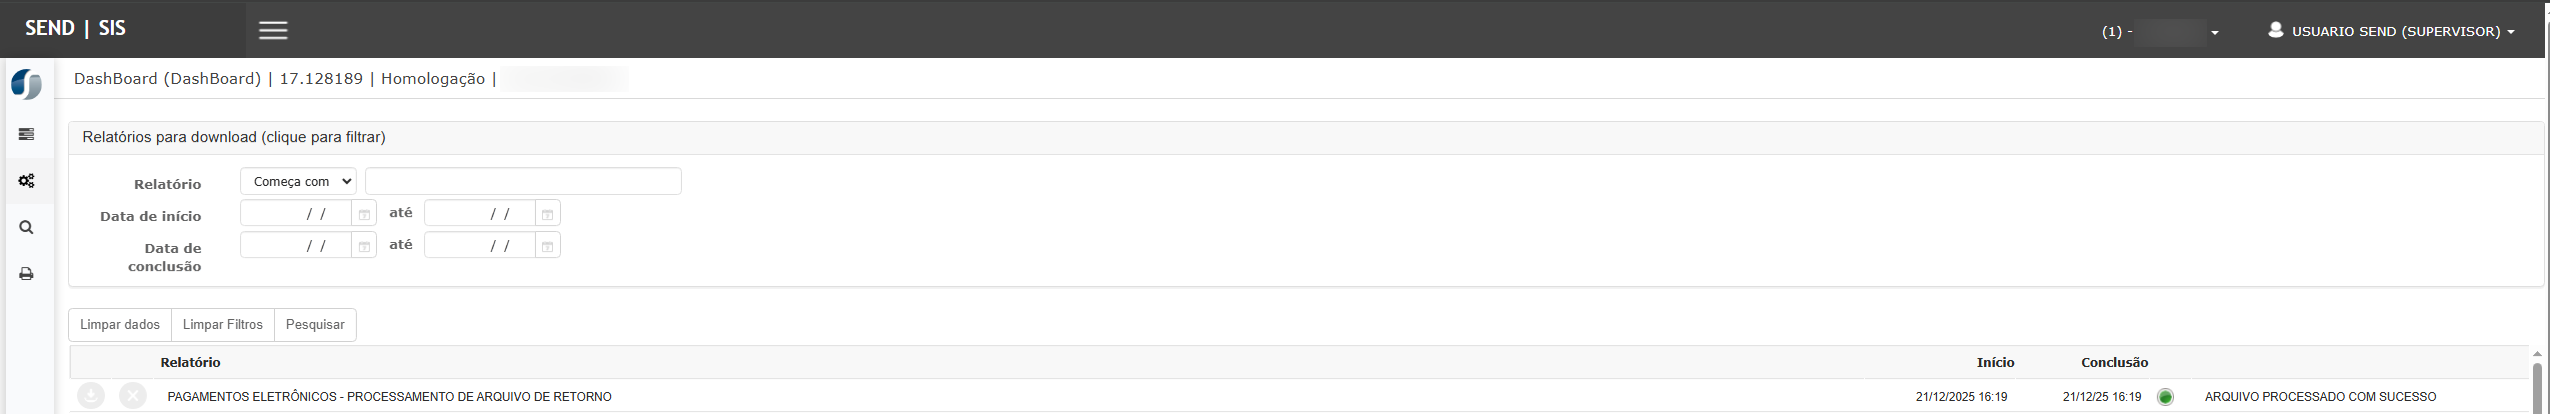Remove the Pagamentos Eletrônicos report row
This screenshot has width=2550, height=414.
[x=133, y=396]
